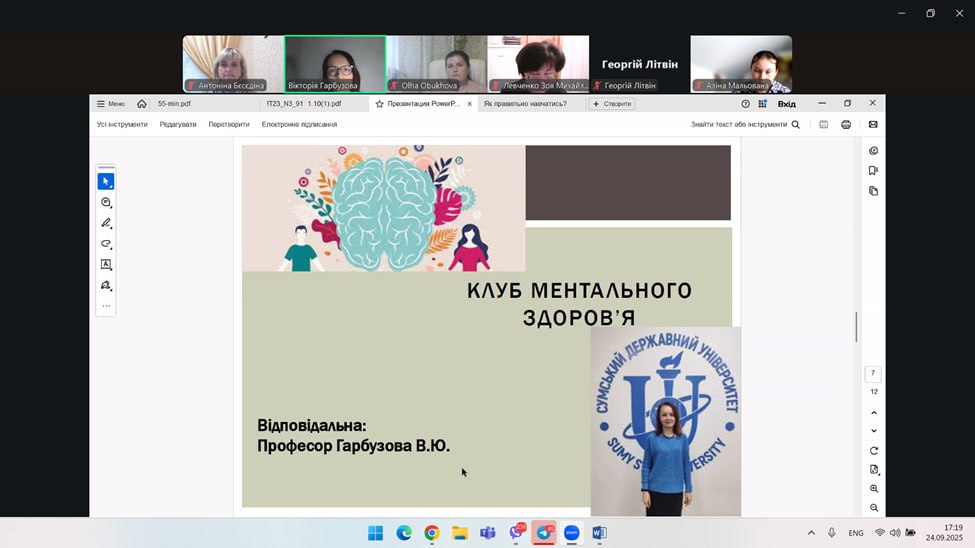This screenshot has height=548, width=975.
Task: Activate the add text box tool
Action: [x=106, y=265]
